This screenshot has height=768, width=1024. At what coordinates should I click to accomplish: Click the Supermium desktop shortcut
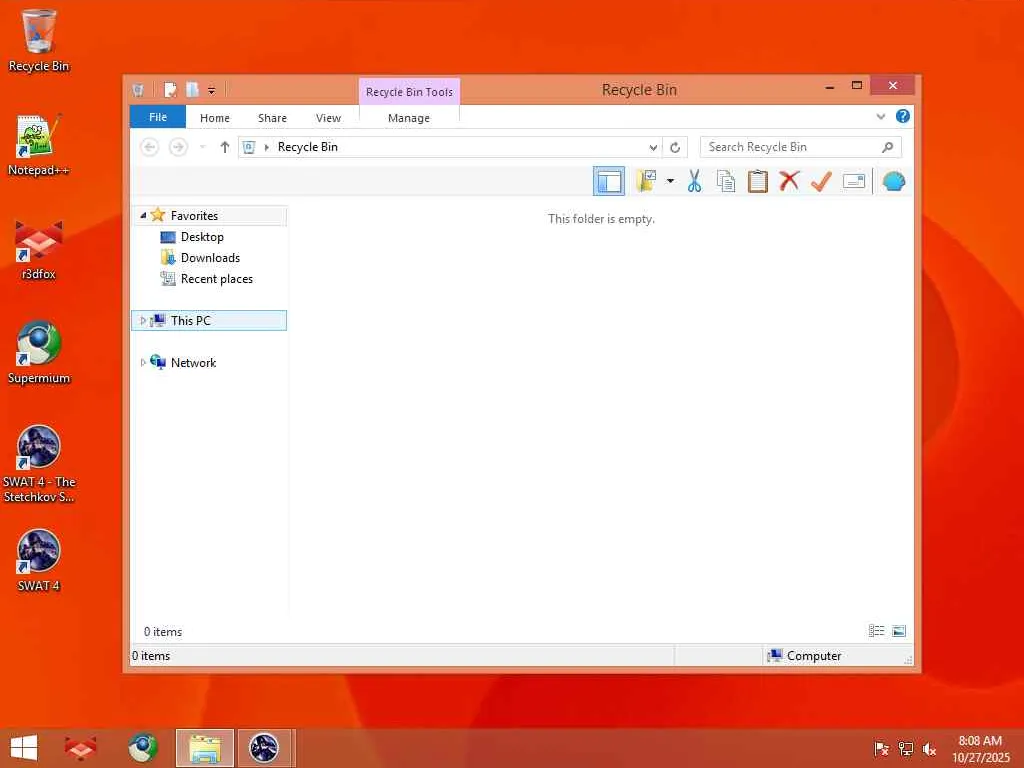(x=39, y=353)
